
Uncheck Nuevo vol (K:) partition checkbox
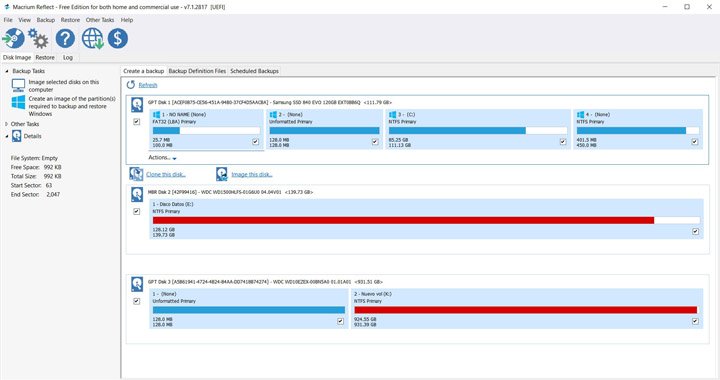click(695, 321)
